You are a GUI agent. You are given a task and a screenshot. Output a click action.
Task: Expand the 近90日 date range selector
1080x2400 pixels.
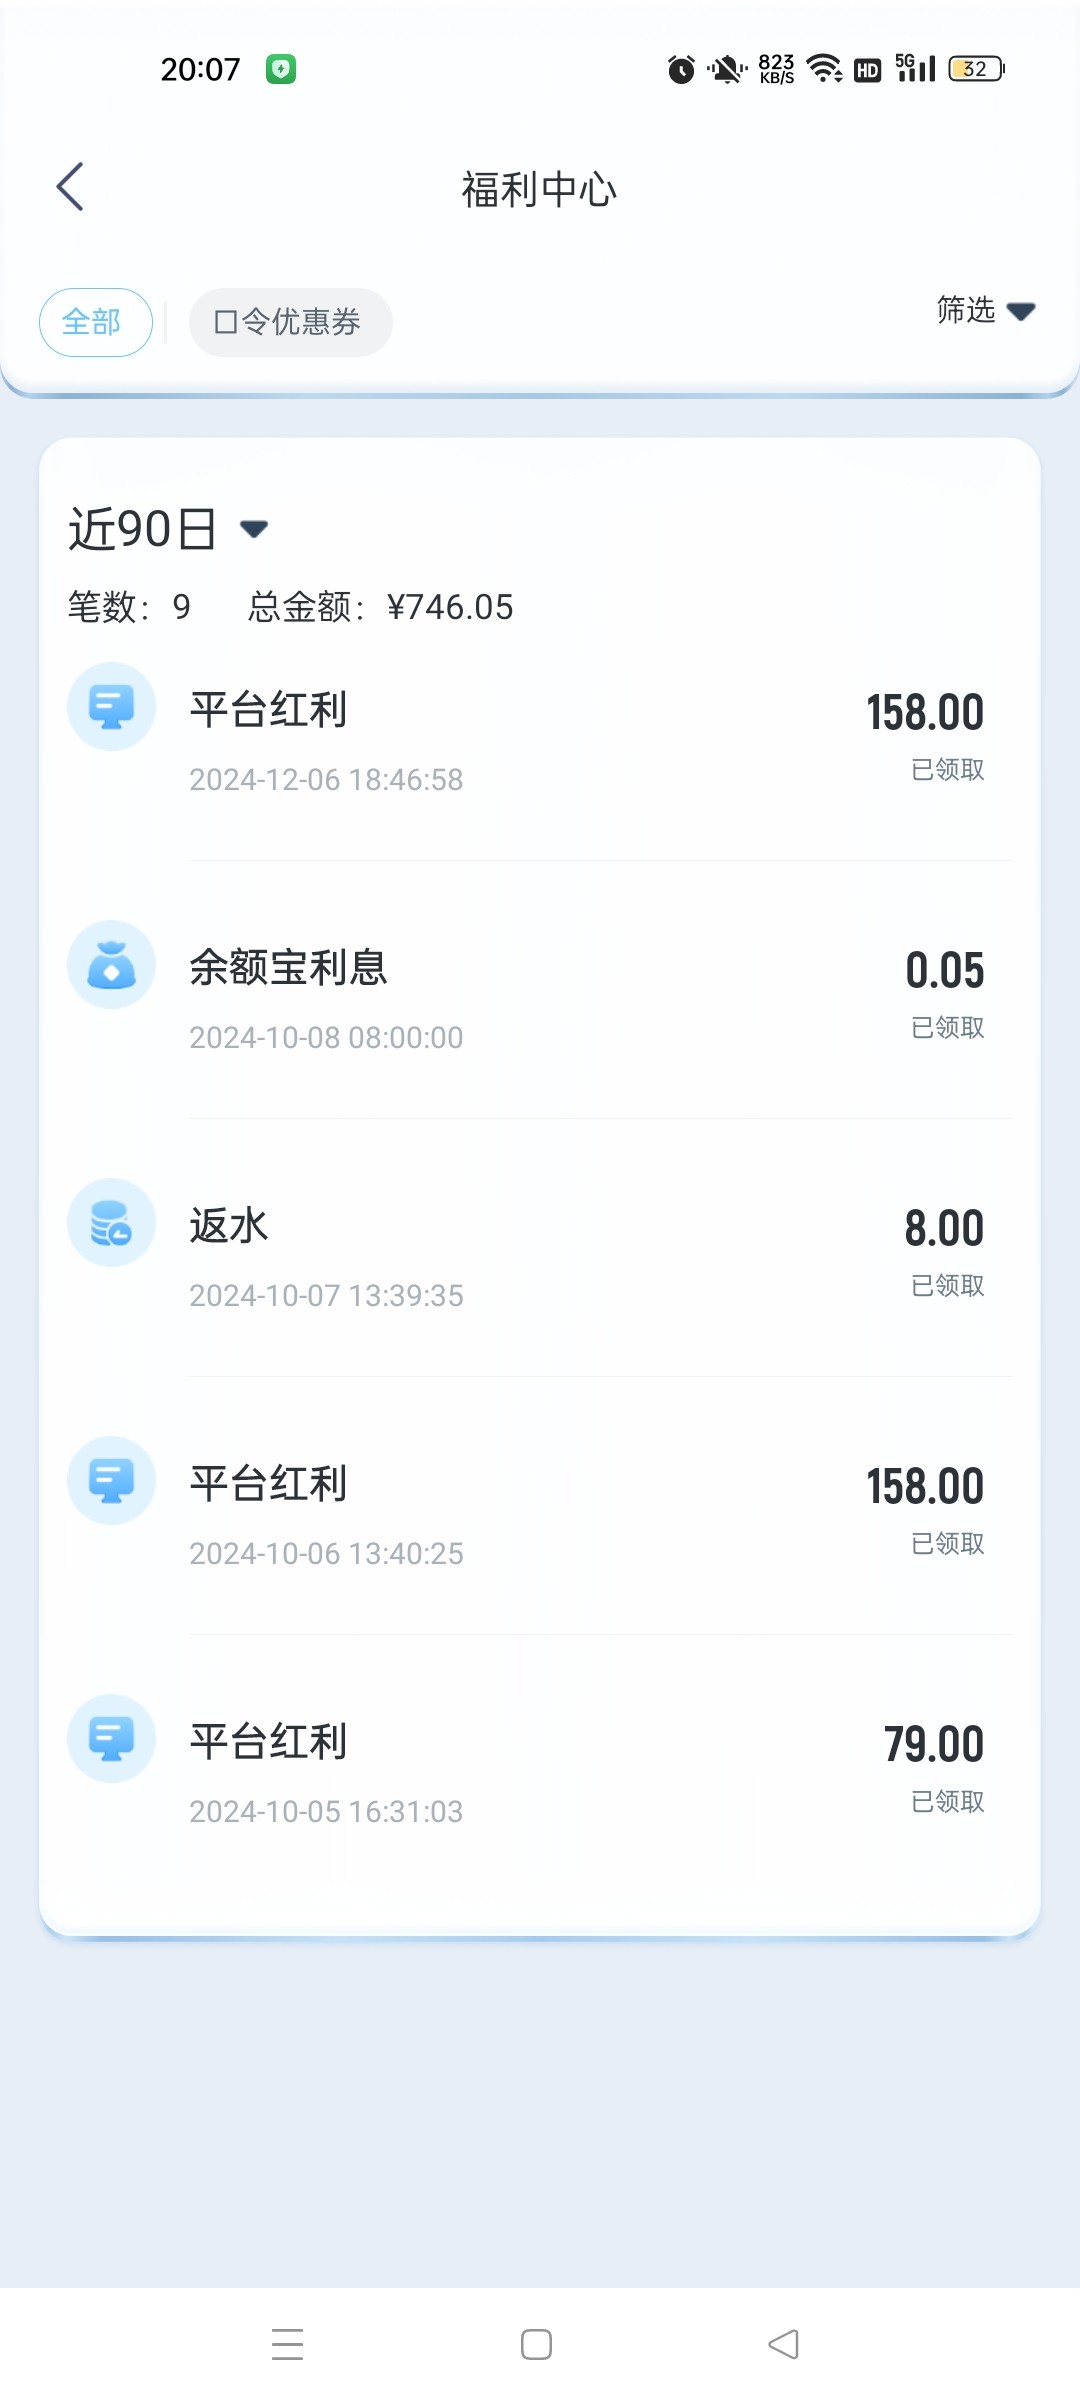click(x=168, y=529)
